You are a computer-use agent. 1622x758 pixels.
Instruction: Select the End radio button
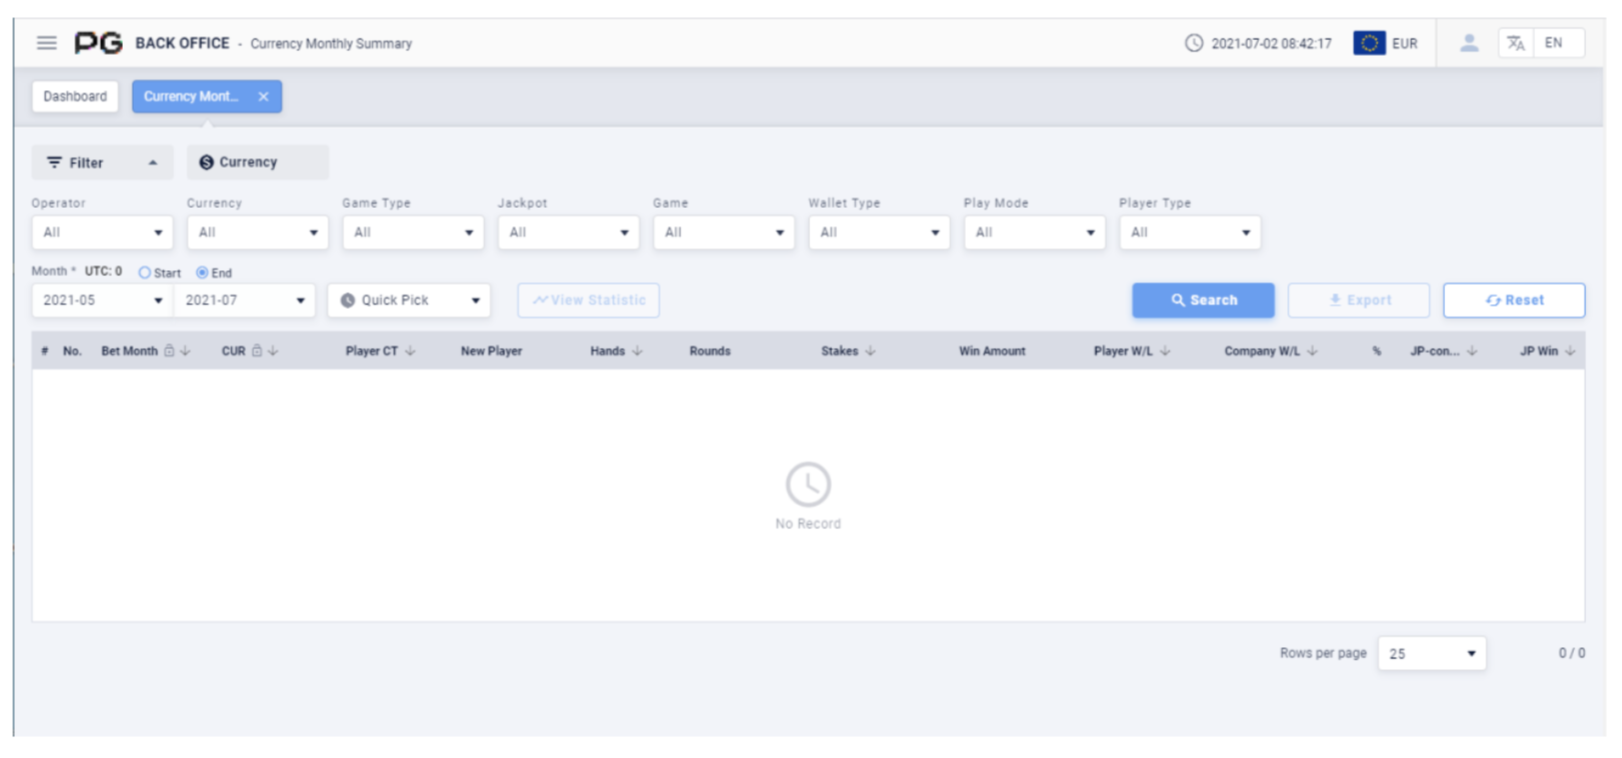pos(202,273)
